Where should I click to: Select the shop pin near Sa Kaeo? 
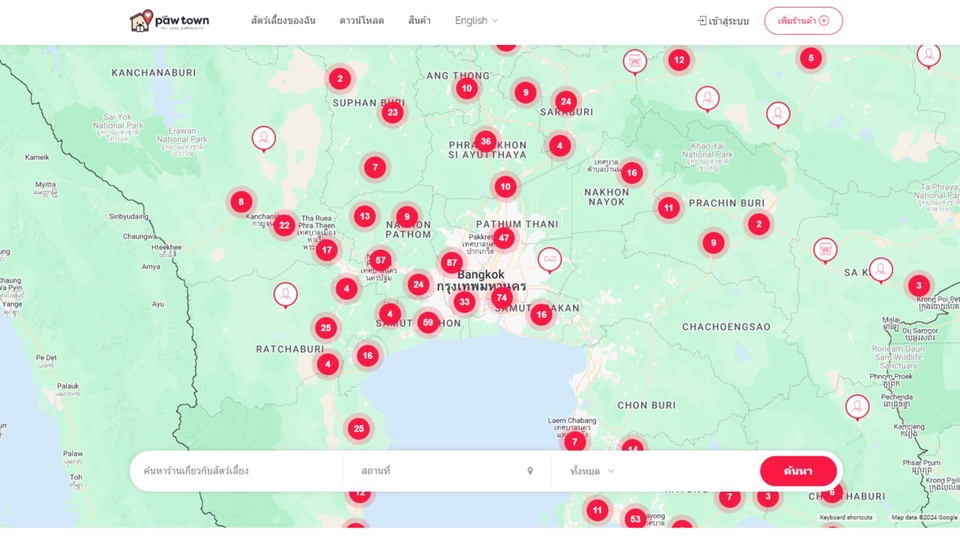coord(825,250)
